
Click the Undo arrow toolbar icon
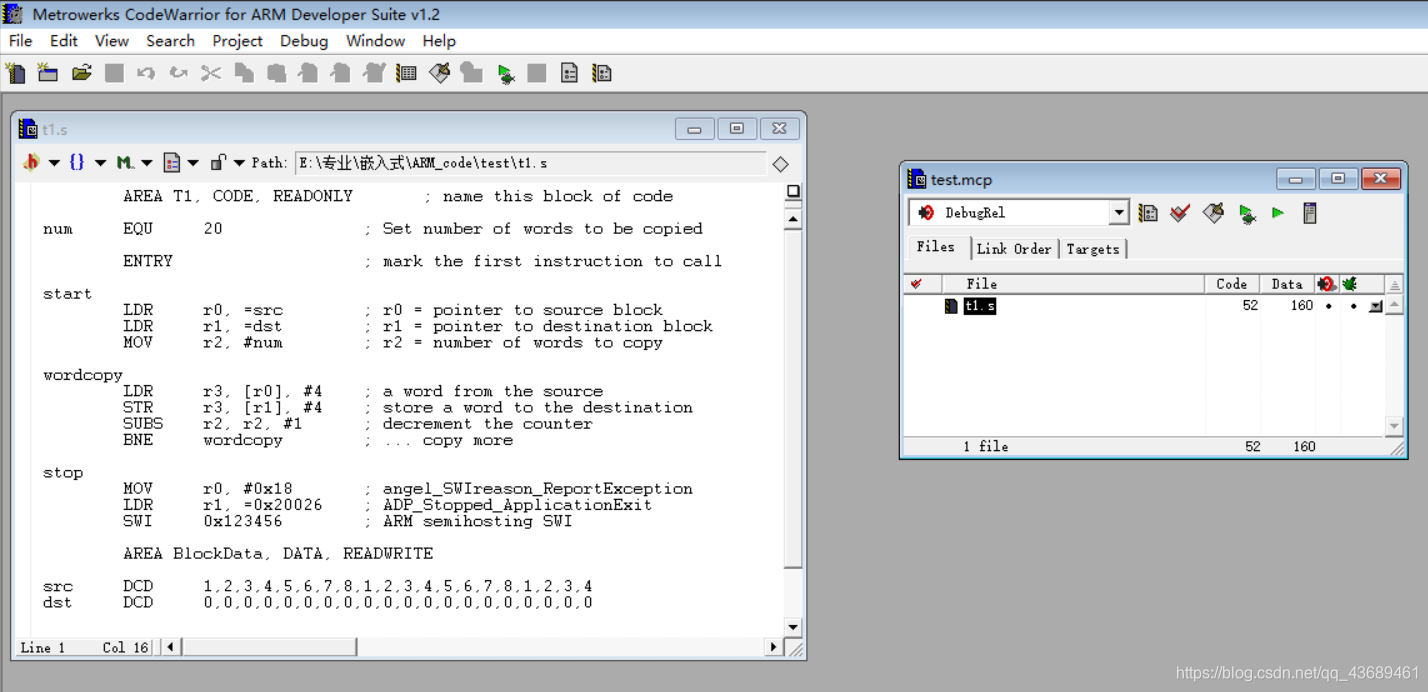pos(146,73)
